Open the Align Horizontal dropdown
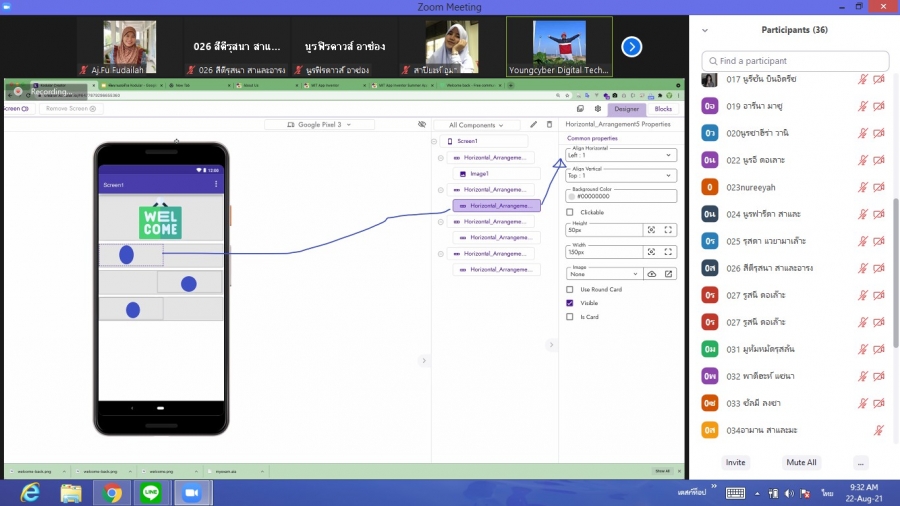The width and height of the screenshot is (900, 506). [621, 155]
